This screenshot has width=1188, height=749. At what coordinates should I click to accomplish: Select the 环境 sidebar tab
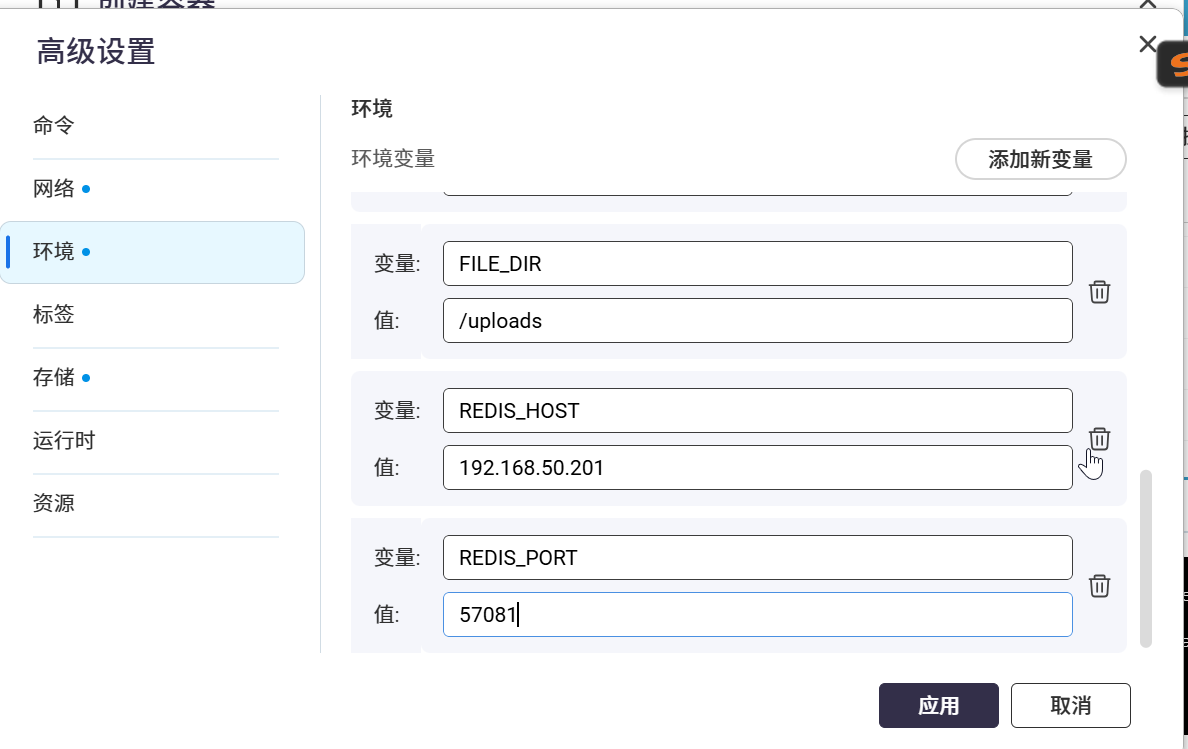54,252
